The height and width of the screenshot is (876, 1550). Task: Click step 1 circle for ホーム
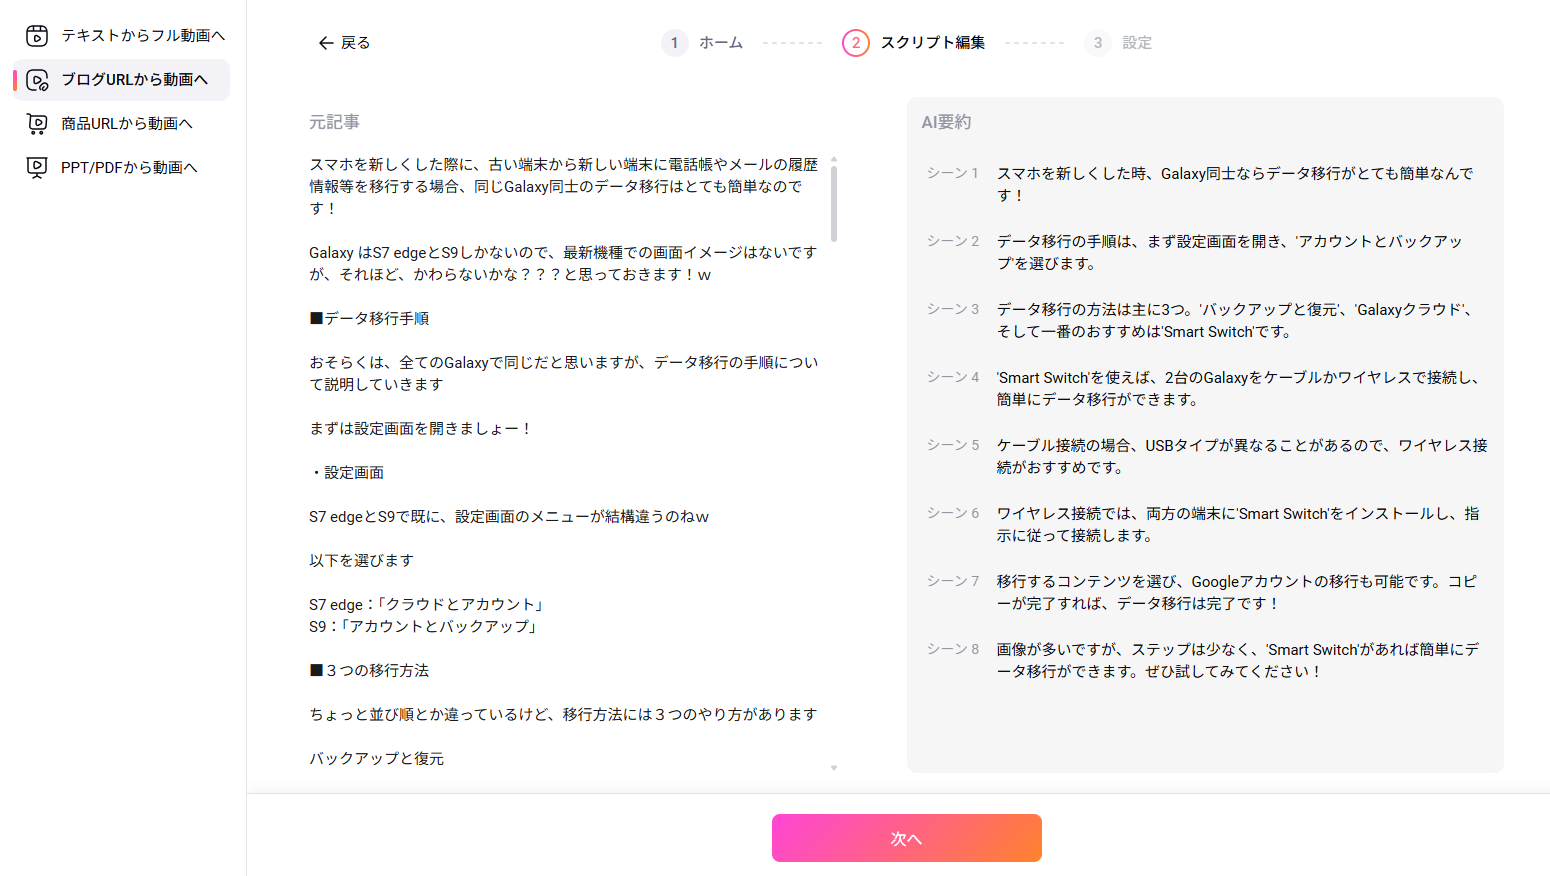[x=674, y=43]
